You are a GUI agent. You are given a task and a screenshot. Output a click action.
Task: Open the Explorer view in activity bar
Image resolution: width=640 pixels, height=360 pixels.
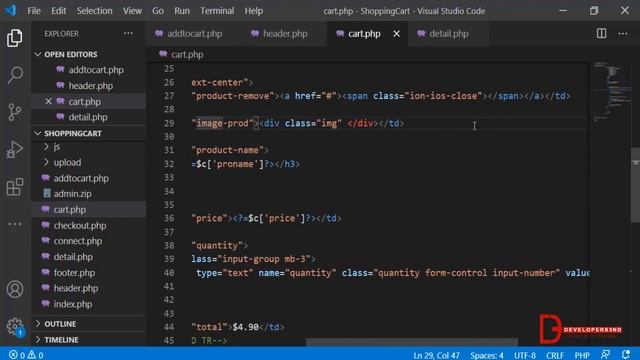pos(15,38)
